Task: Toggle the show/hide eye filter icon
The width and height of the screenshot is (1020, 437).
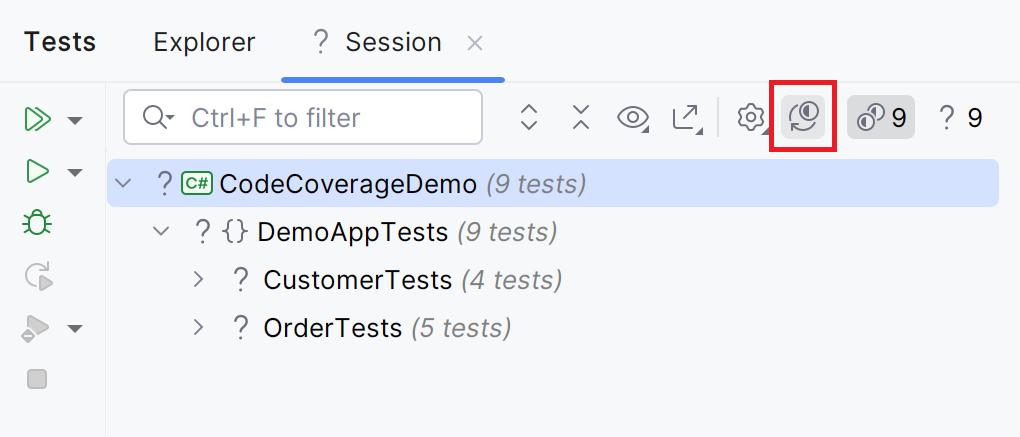Action: pyautogui.click(x=633, y=118)
